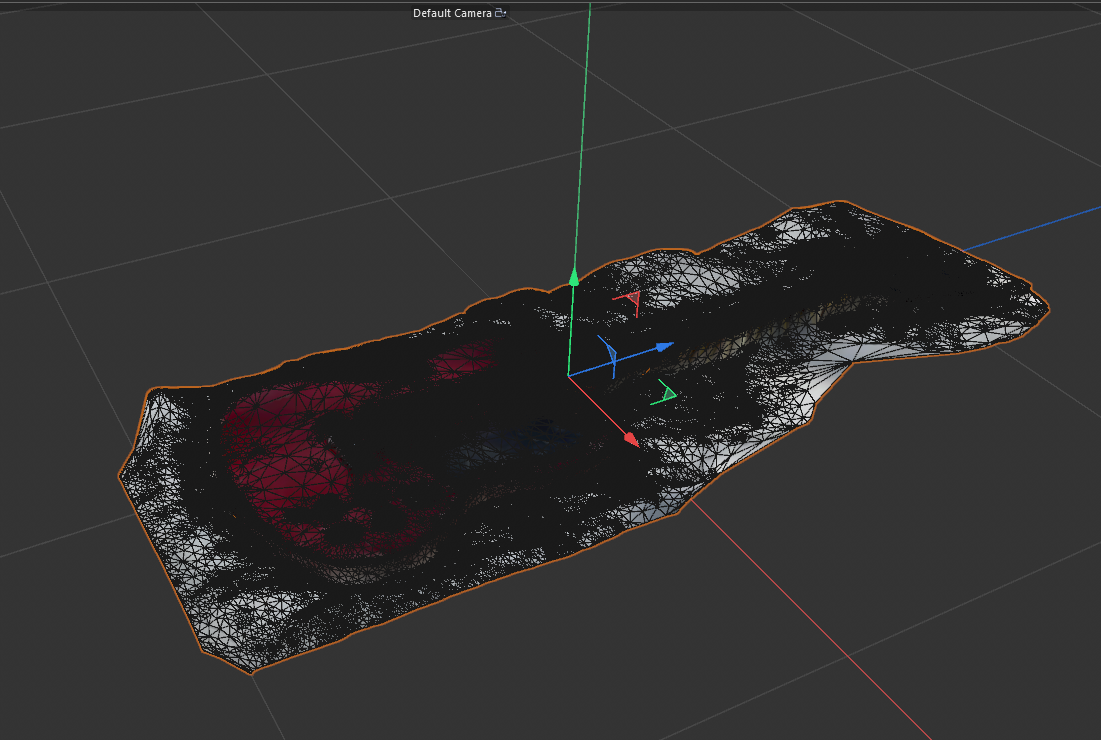Click the Default Camera heading to change view
Screen dimensions: 1101x740
tap(452, 13)
